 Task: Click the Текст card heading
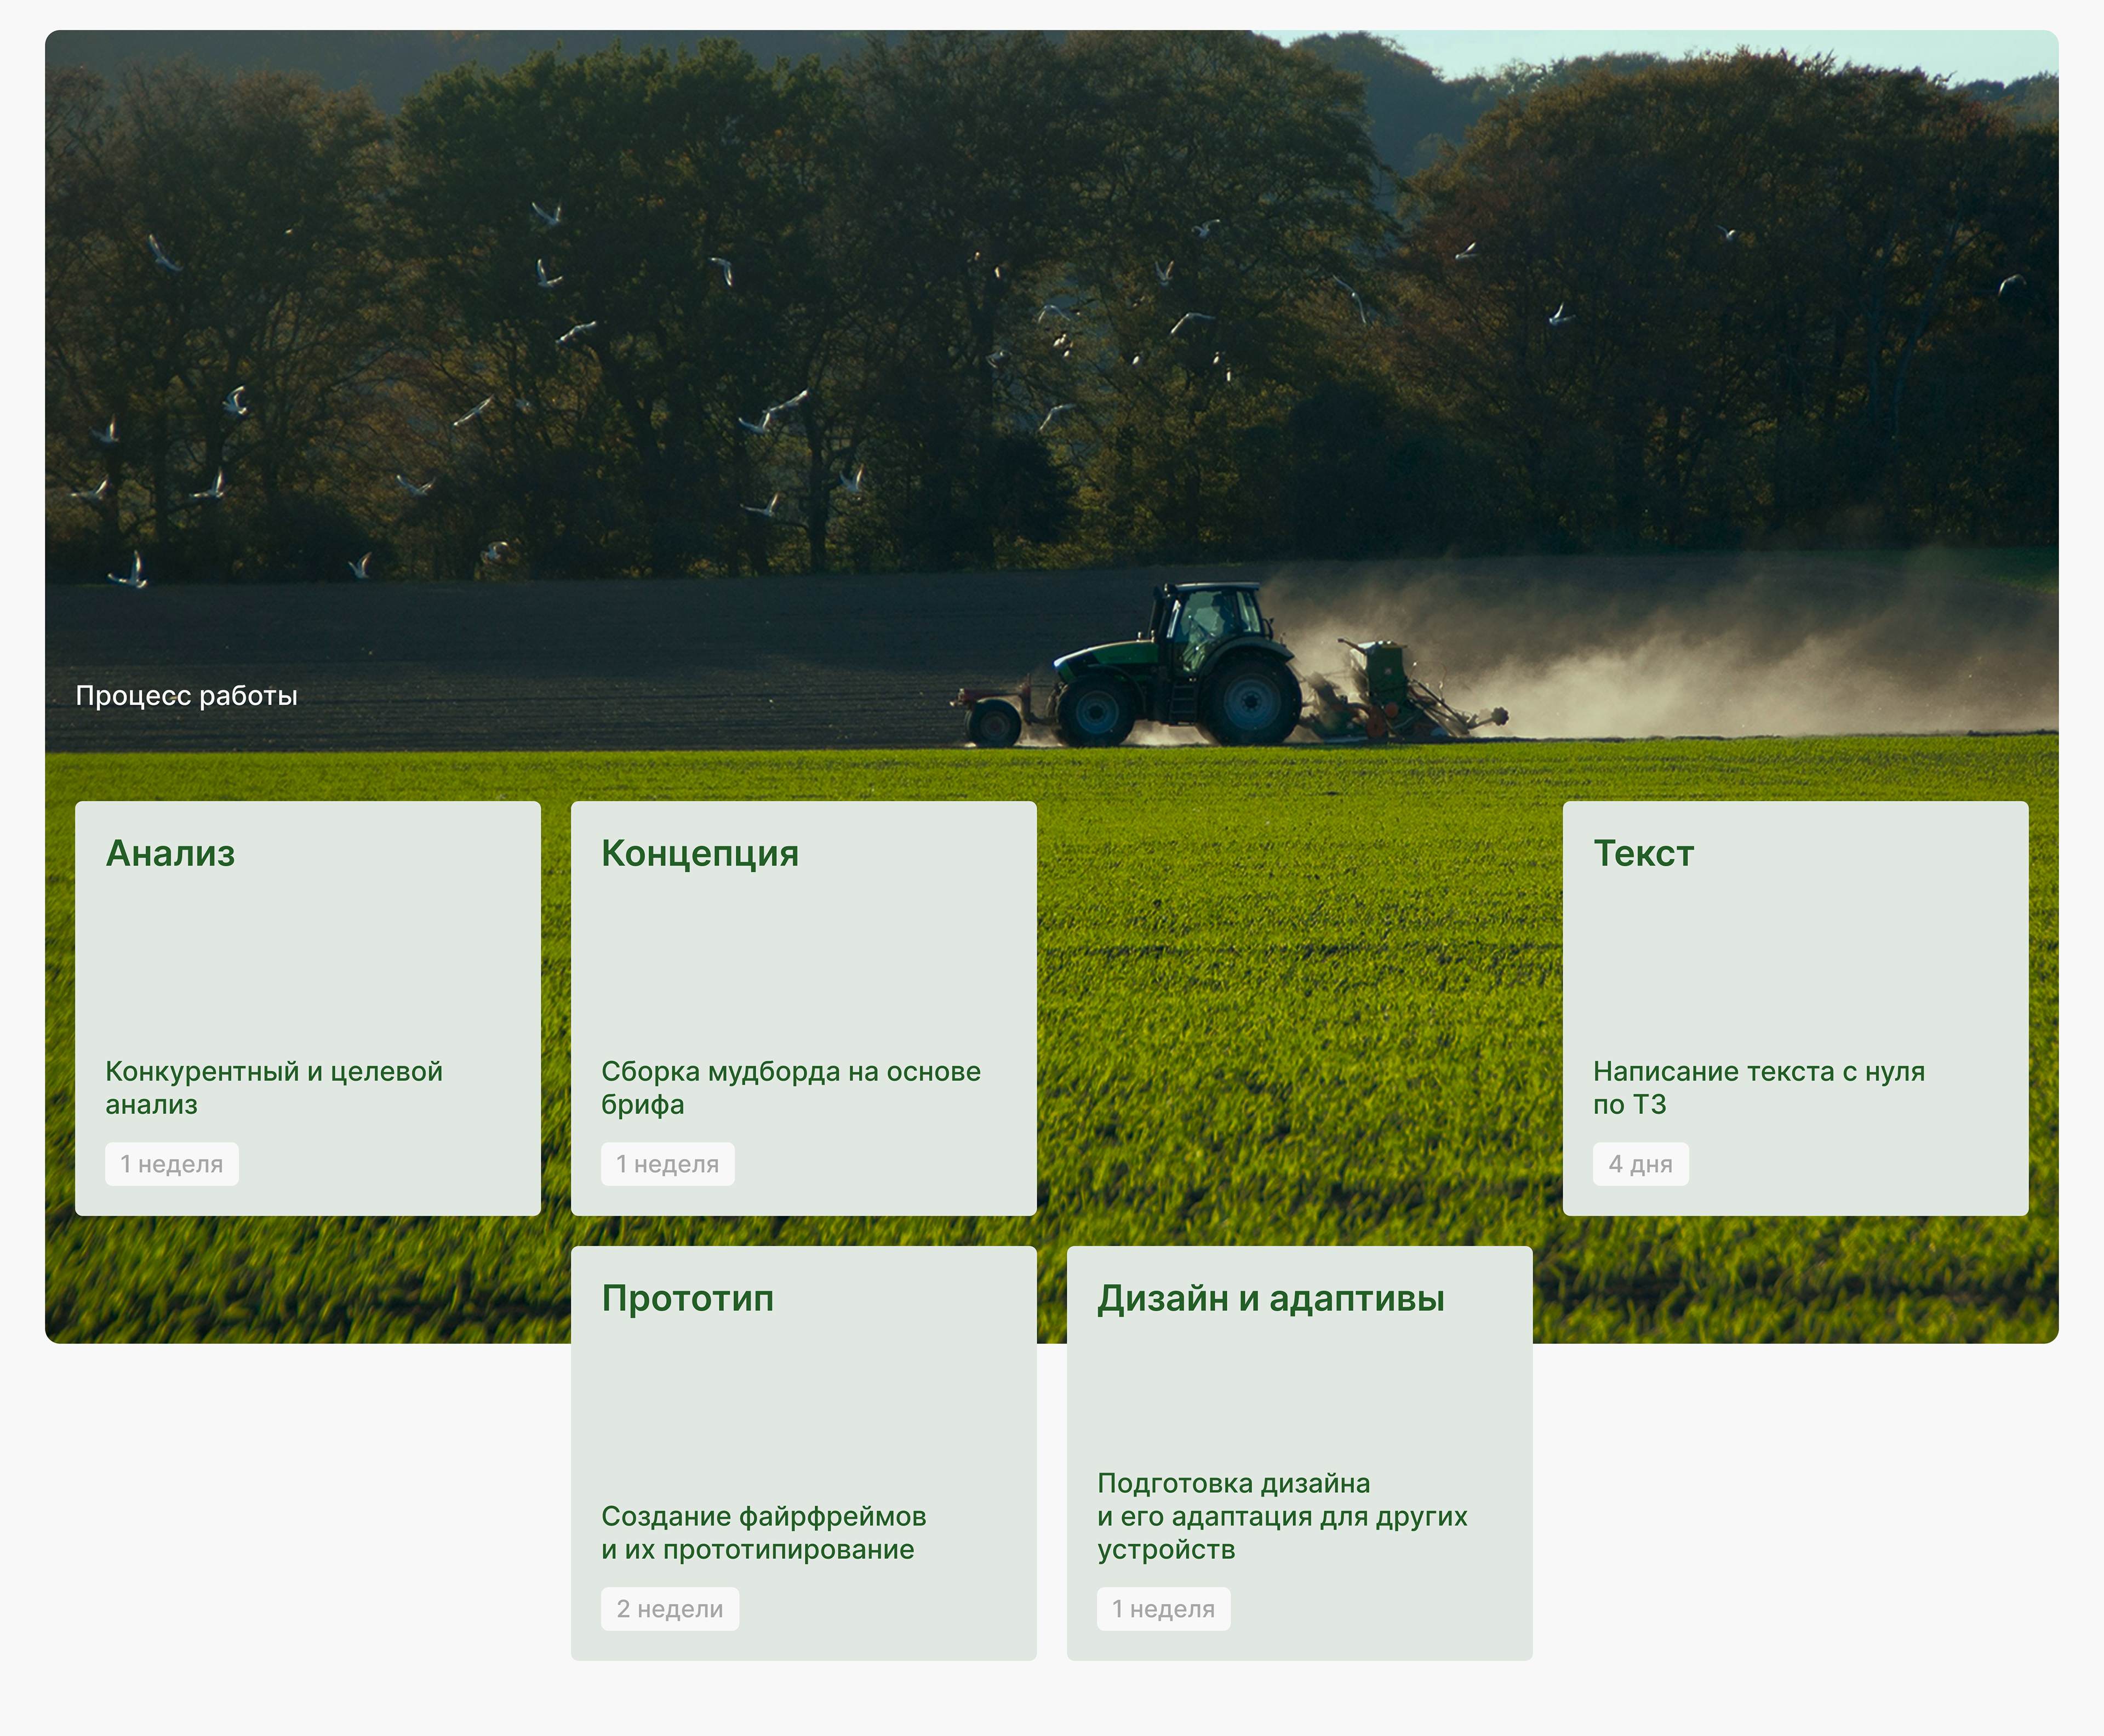1643,853
